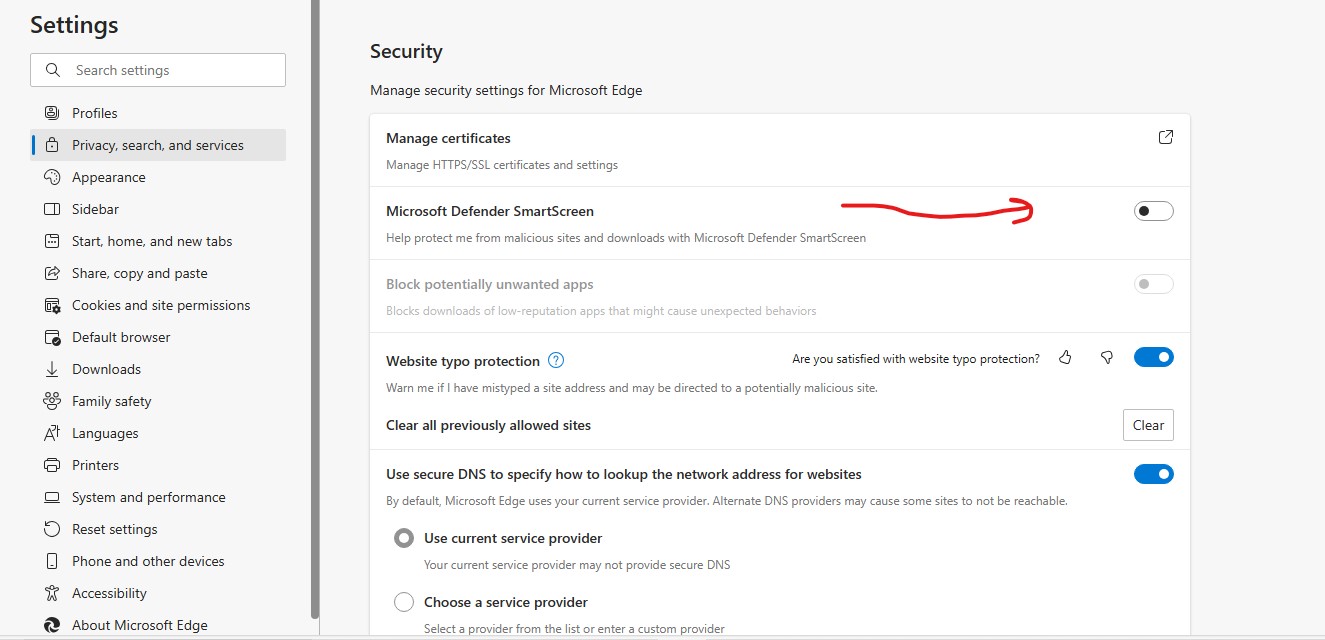Open the Profiles settings page

158,113
